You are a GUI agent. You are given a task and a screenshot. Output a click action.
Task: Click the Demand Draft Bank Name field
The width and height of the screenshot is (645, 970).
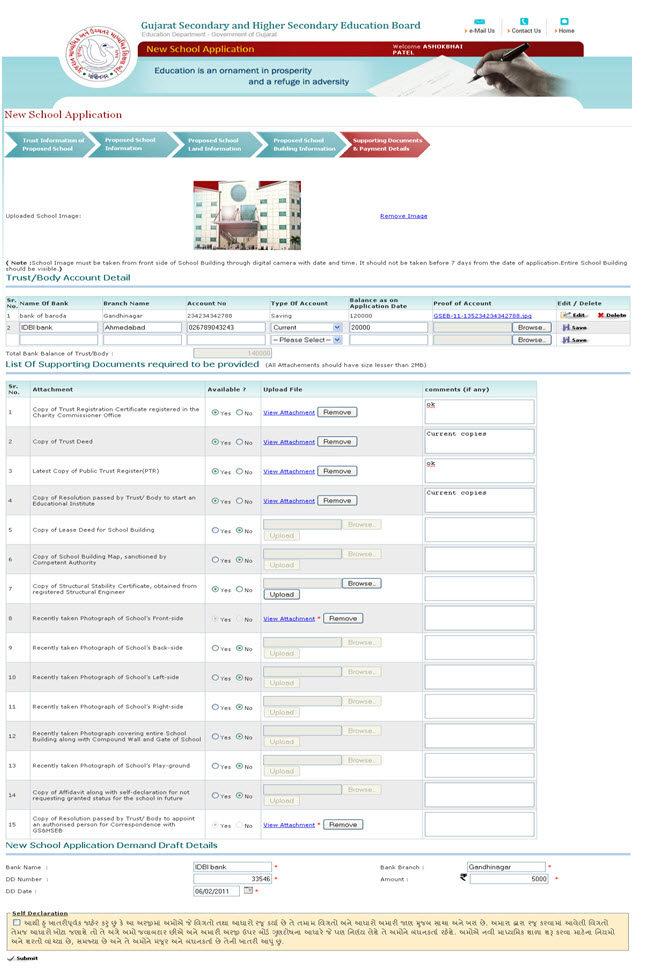tap(233, 867)
